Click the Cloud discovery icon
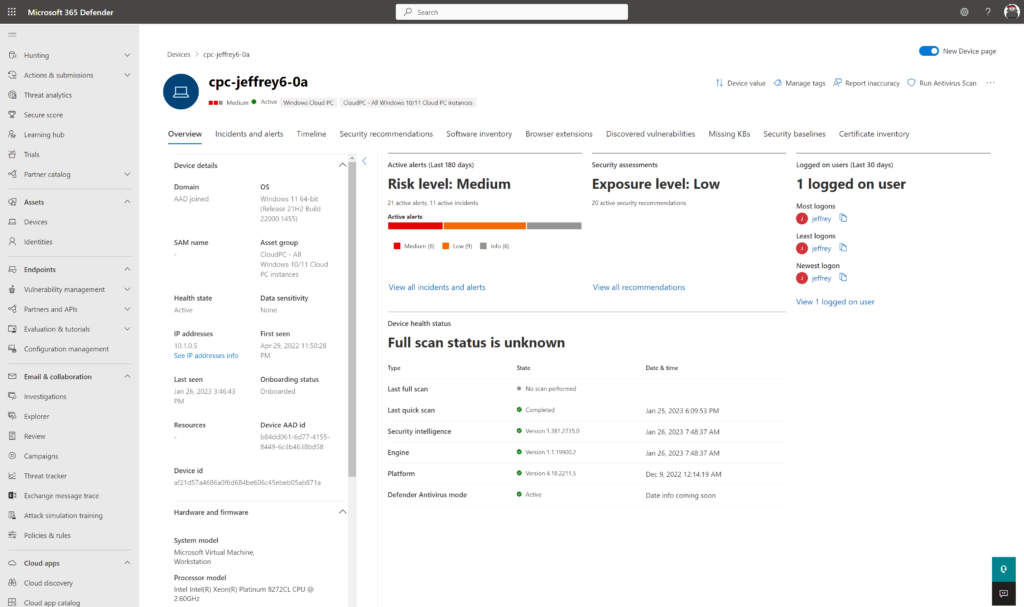The width and height of the screenshot is (1024, 607). [12, 582]
